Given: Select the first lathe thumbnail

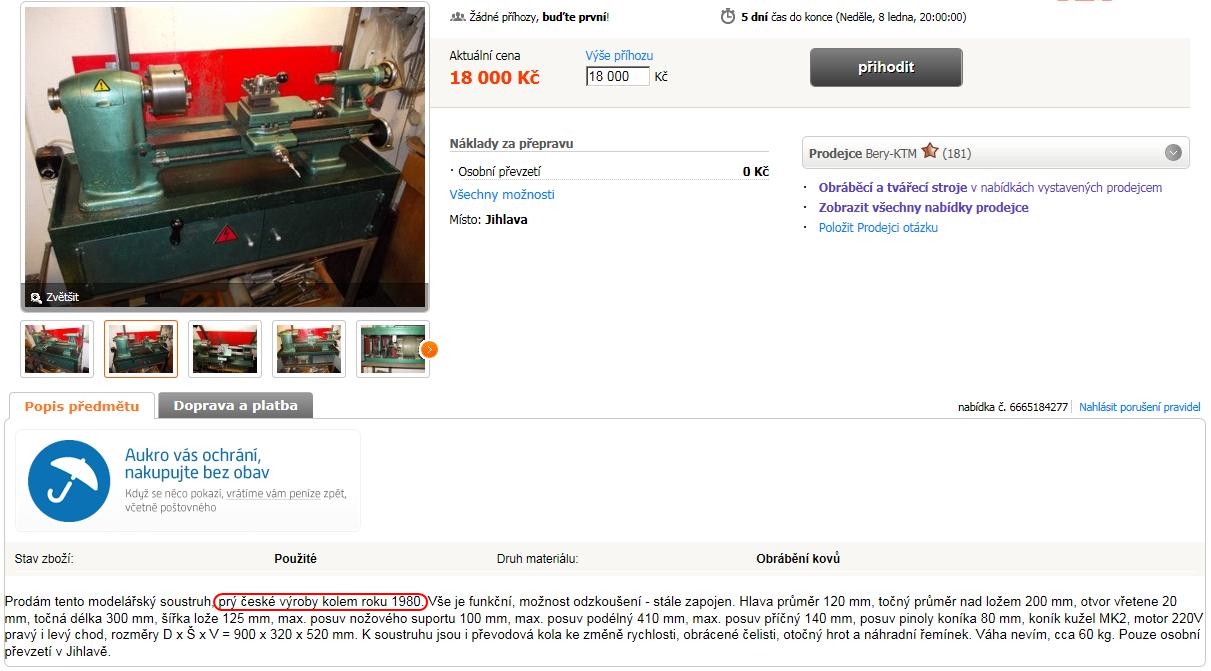Looking at the screenshot, I should [x=57, y=349].
